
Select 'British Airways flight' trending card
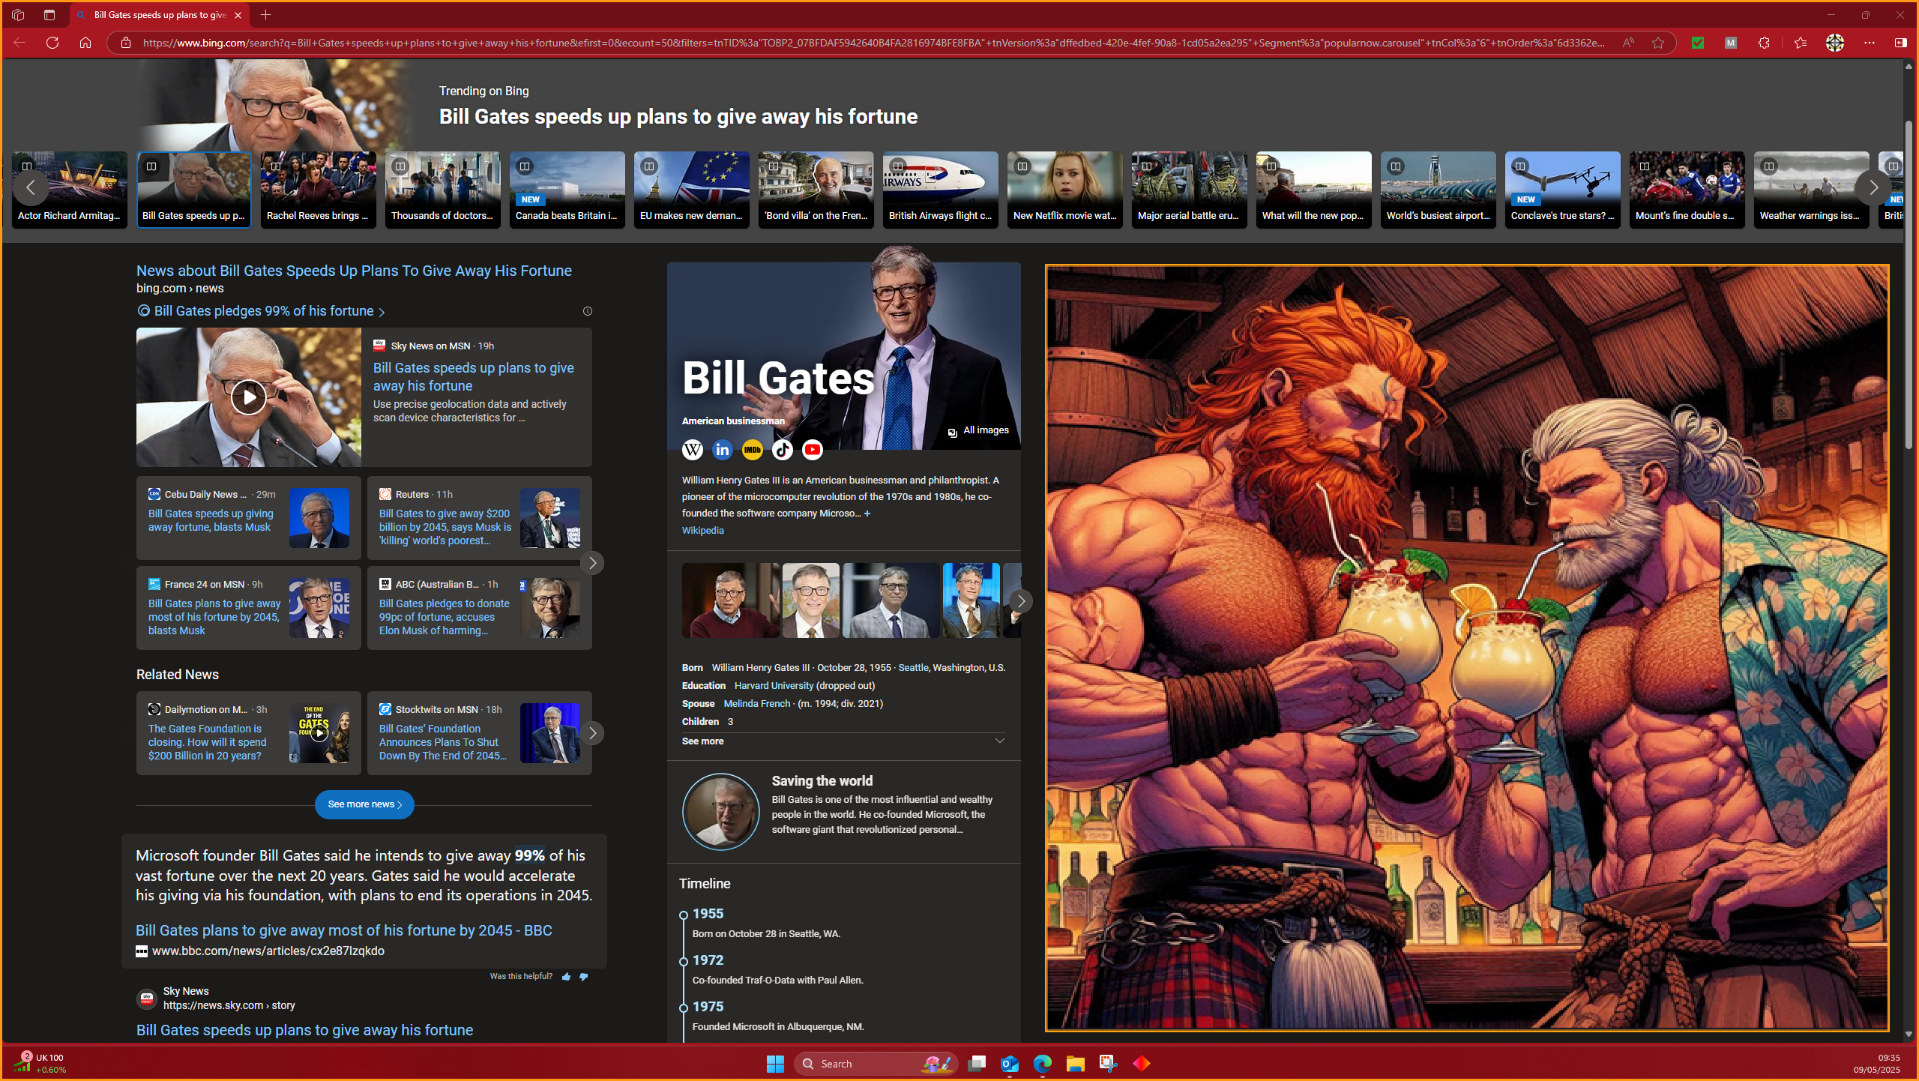940,189
